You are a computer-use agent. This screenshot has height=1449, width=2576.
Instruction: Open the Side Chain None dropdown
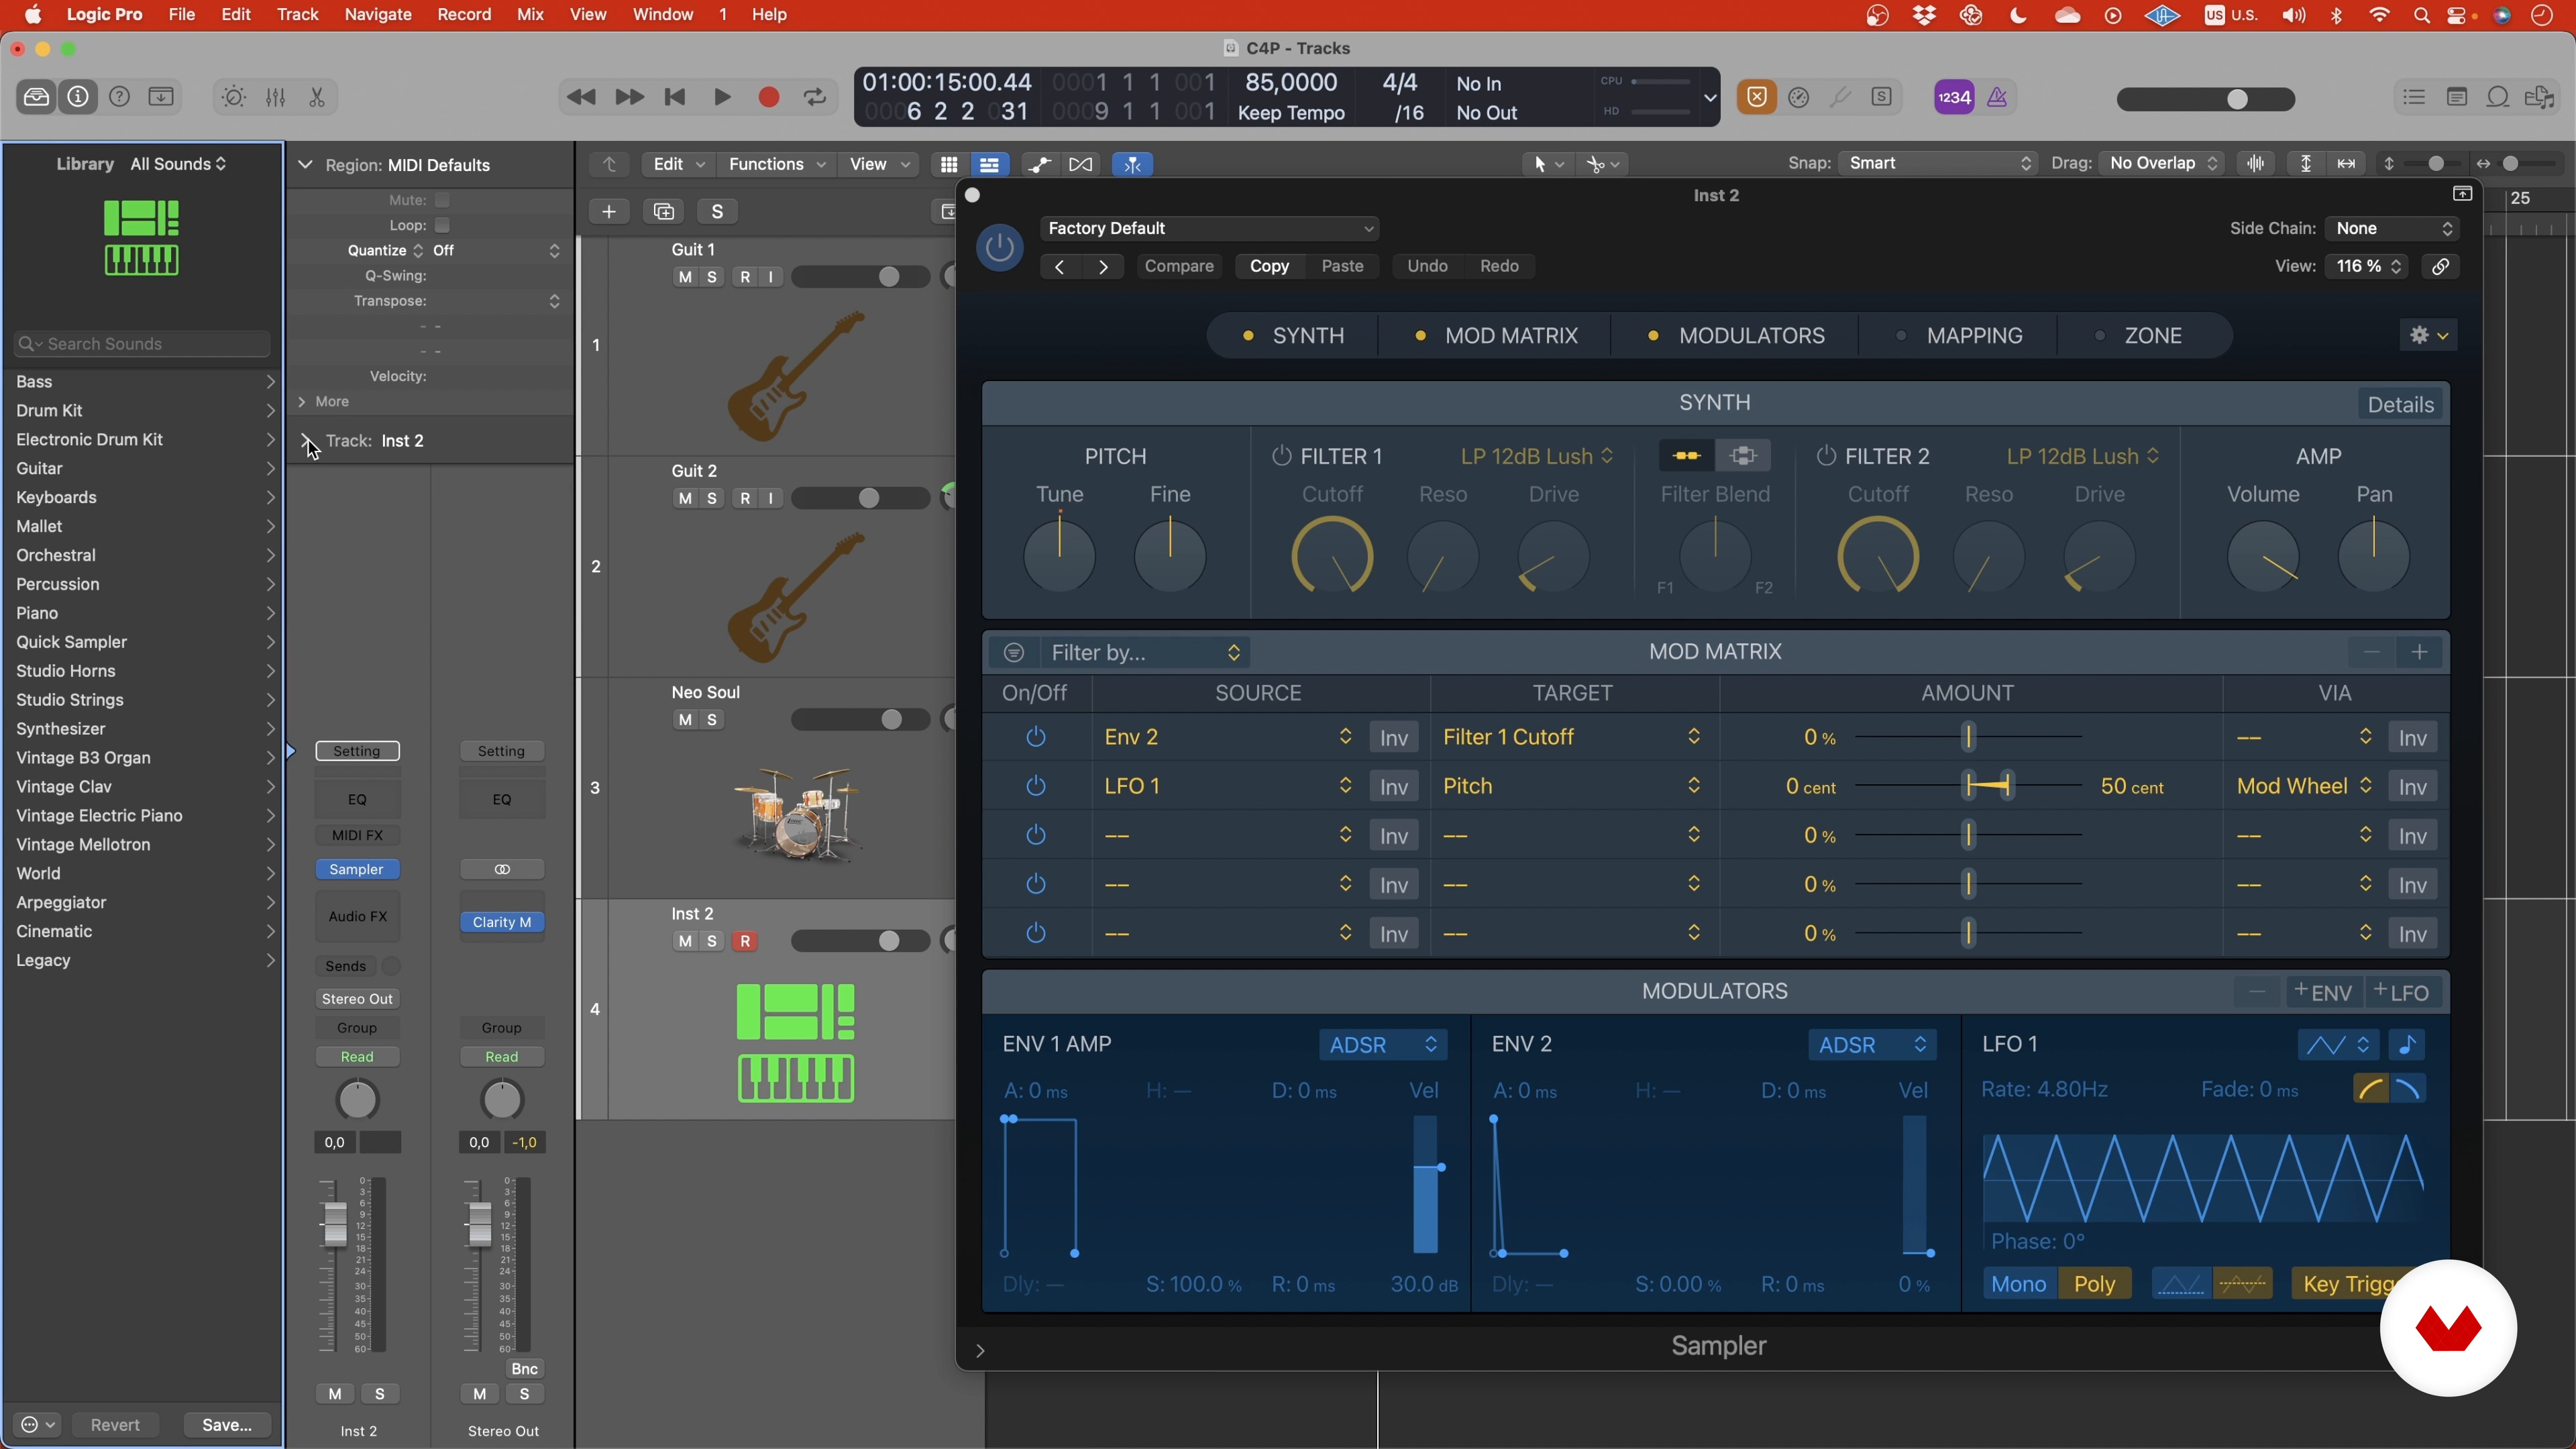click(2392, 229)
